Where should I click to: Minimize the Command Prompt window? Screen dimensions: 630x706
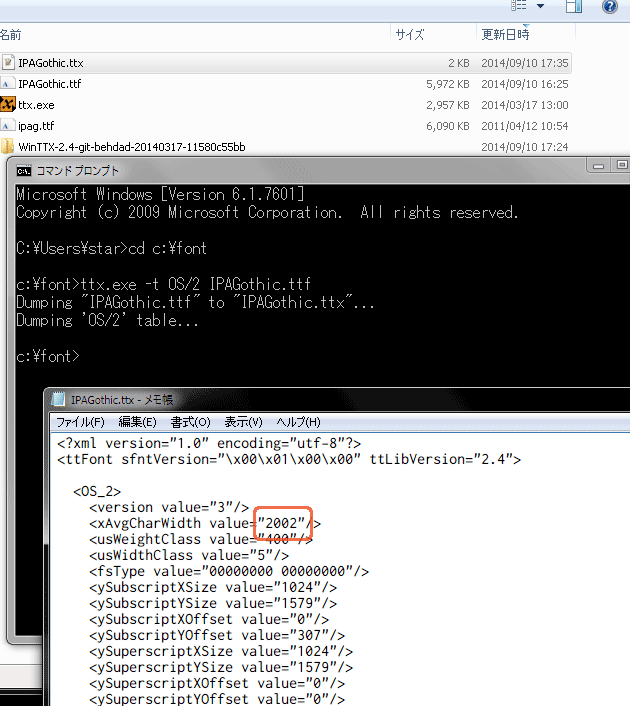pyautogui.click(x=598, y=166)
